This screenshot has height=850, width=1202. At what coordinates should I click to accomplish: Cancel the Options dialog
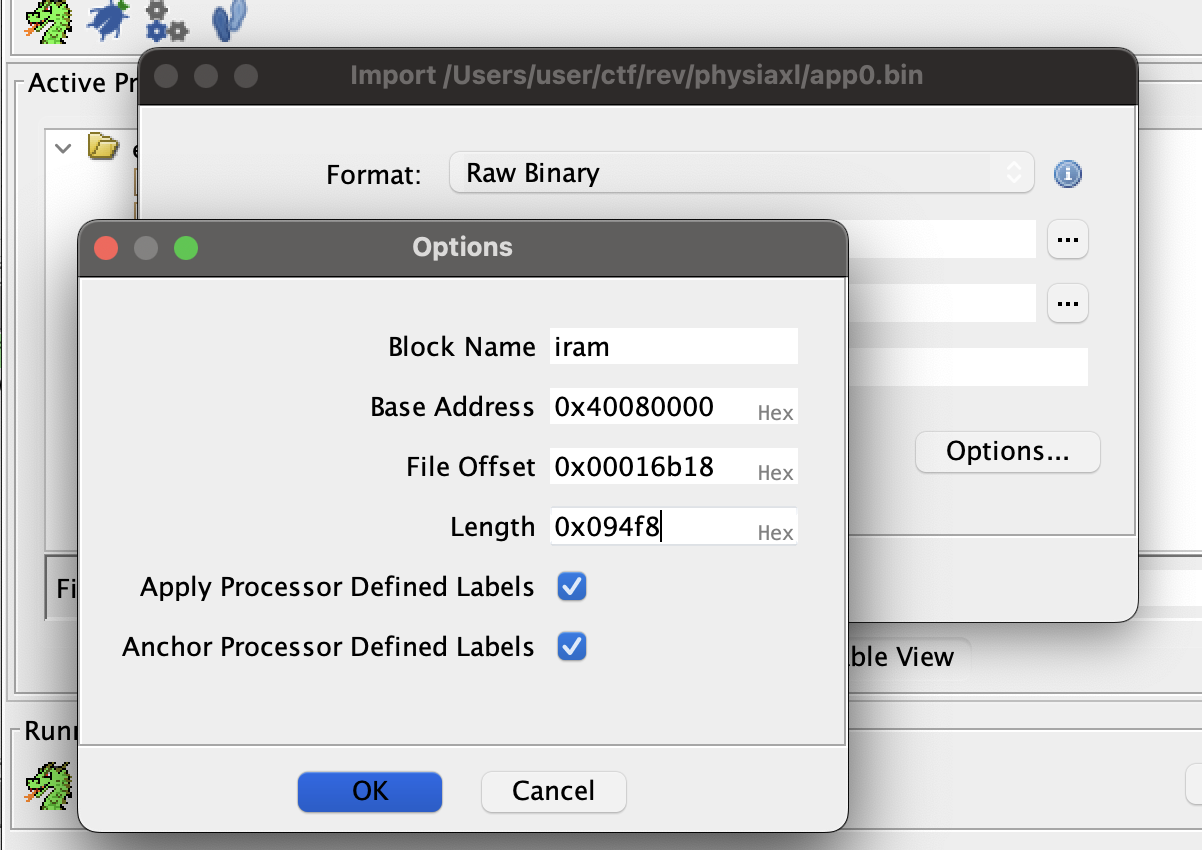click(553, 791)
